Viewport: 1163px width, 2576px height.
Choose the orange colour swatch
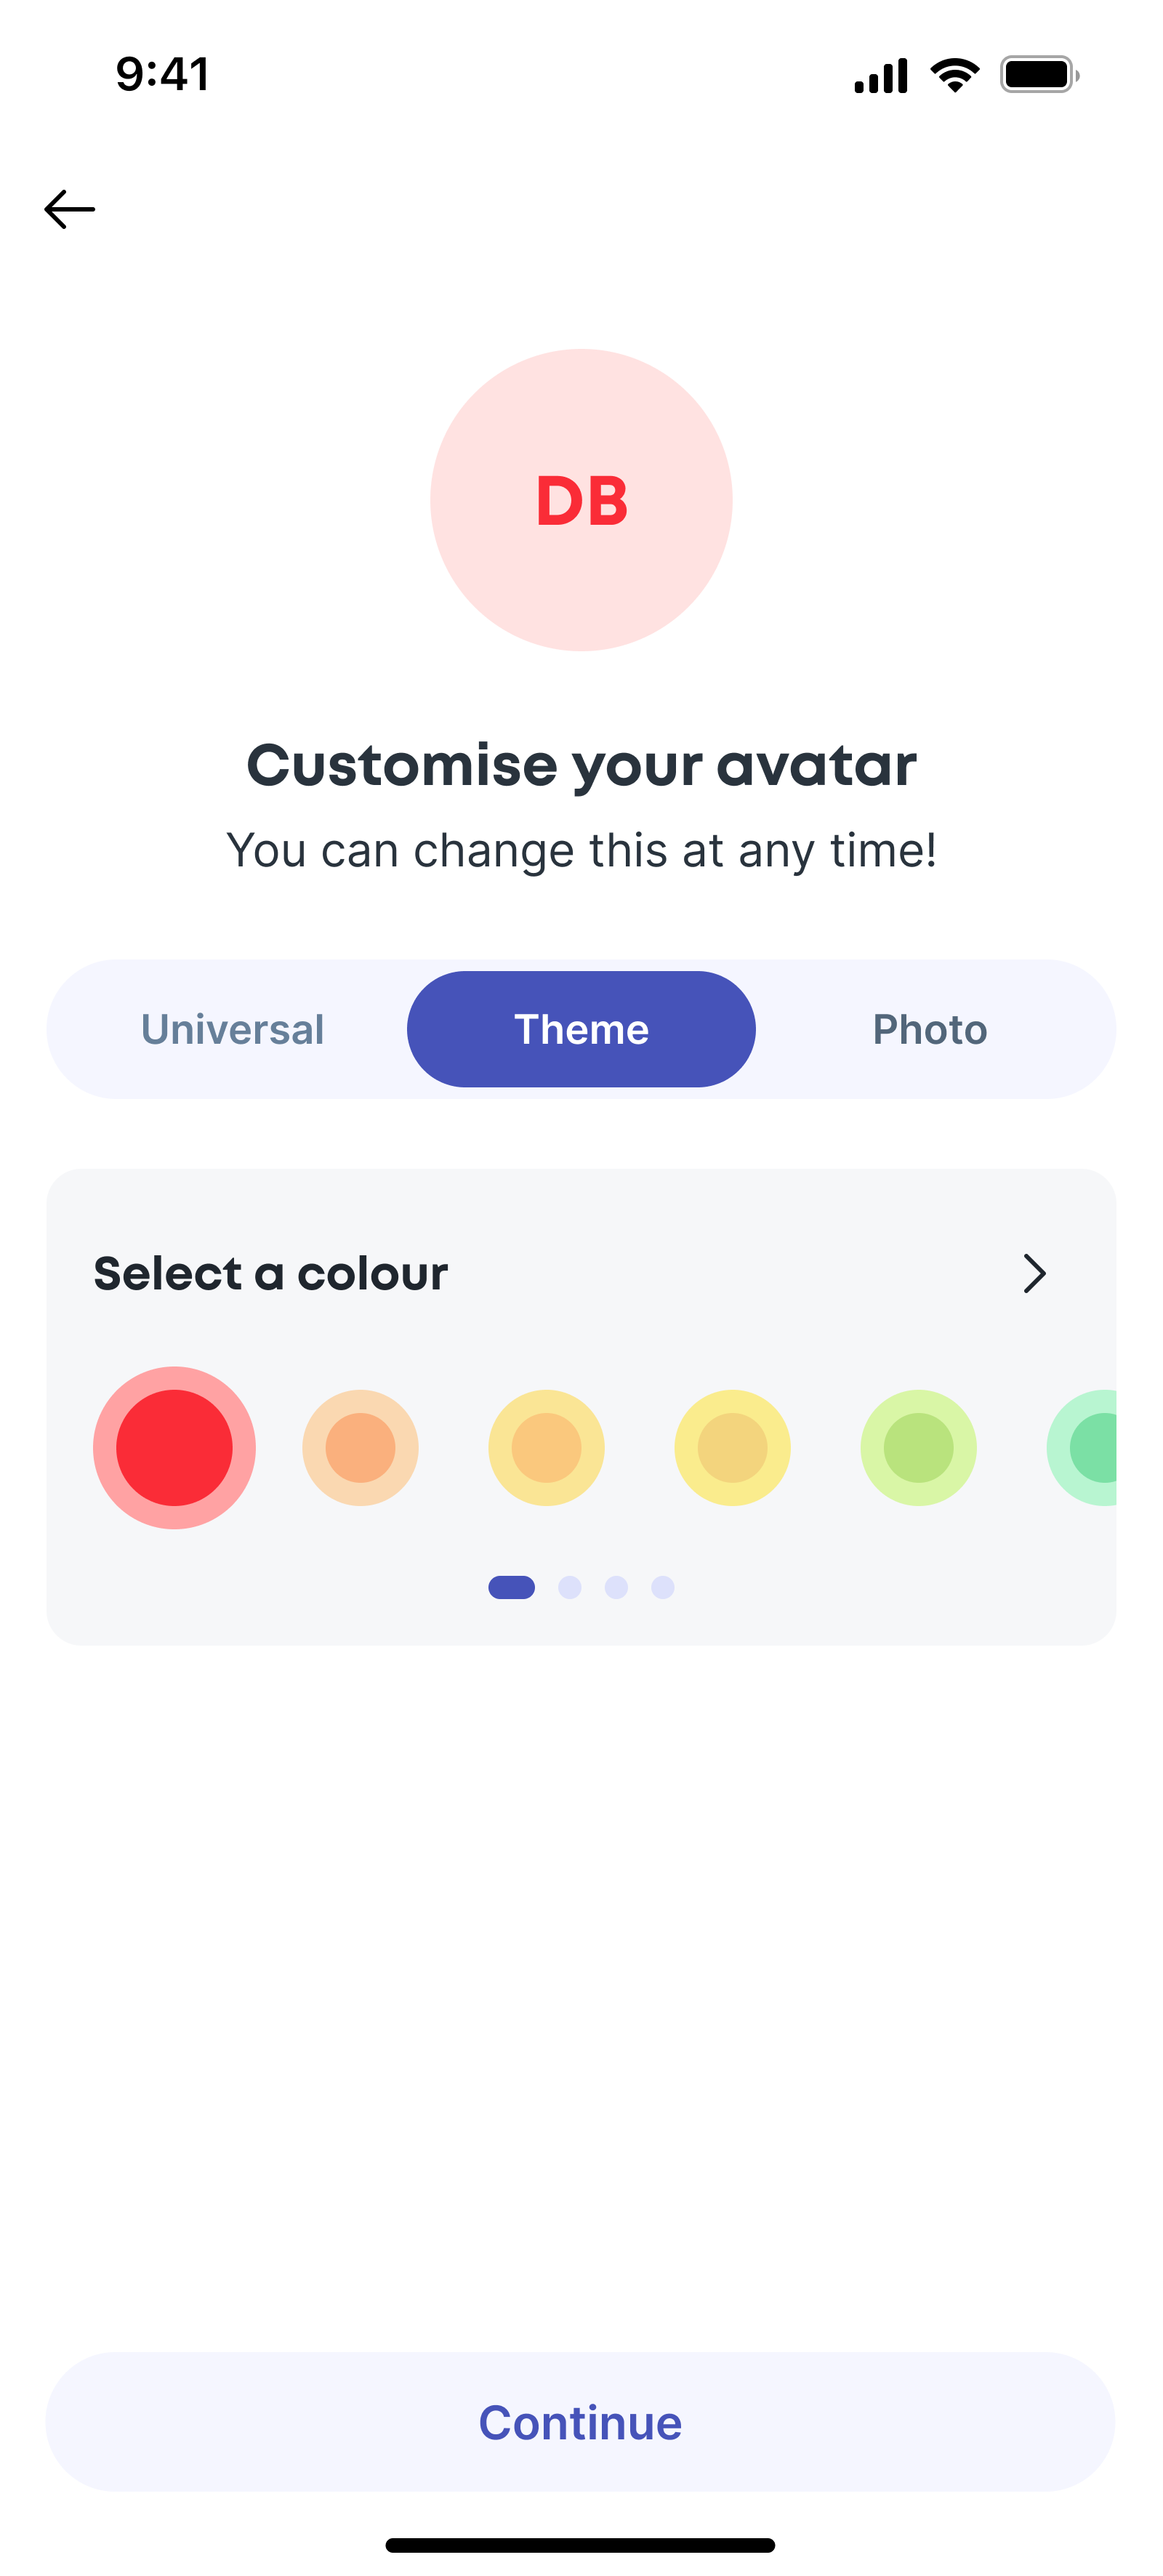pos(360,1448)
